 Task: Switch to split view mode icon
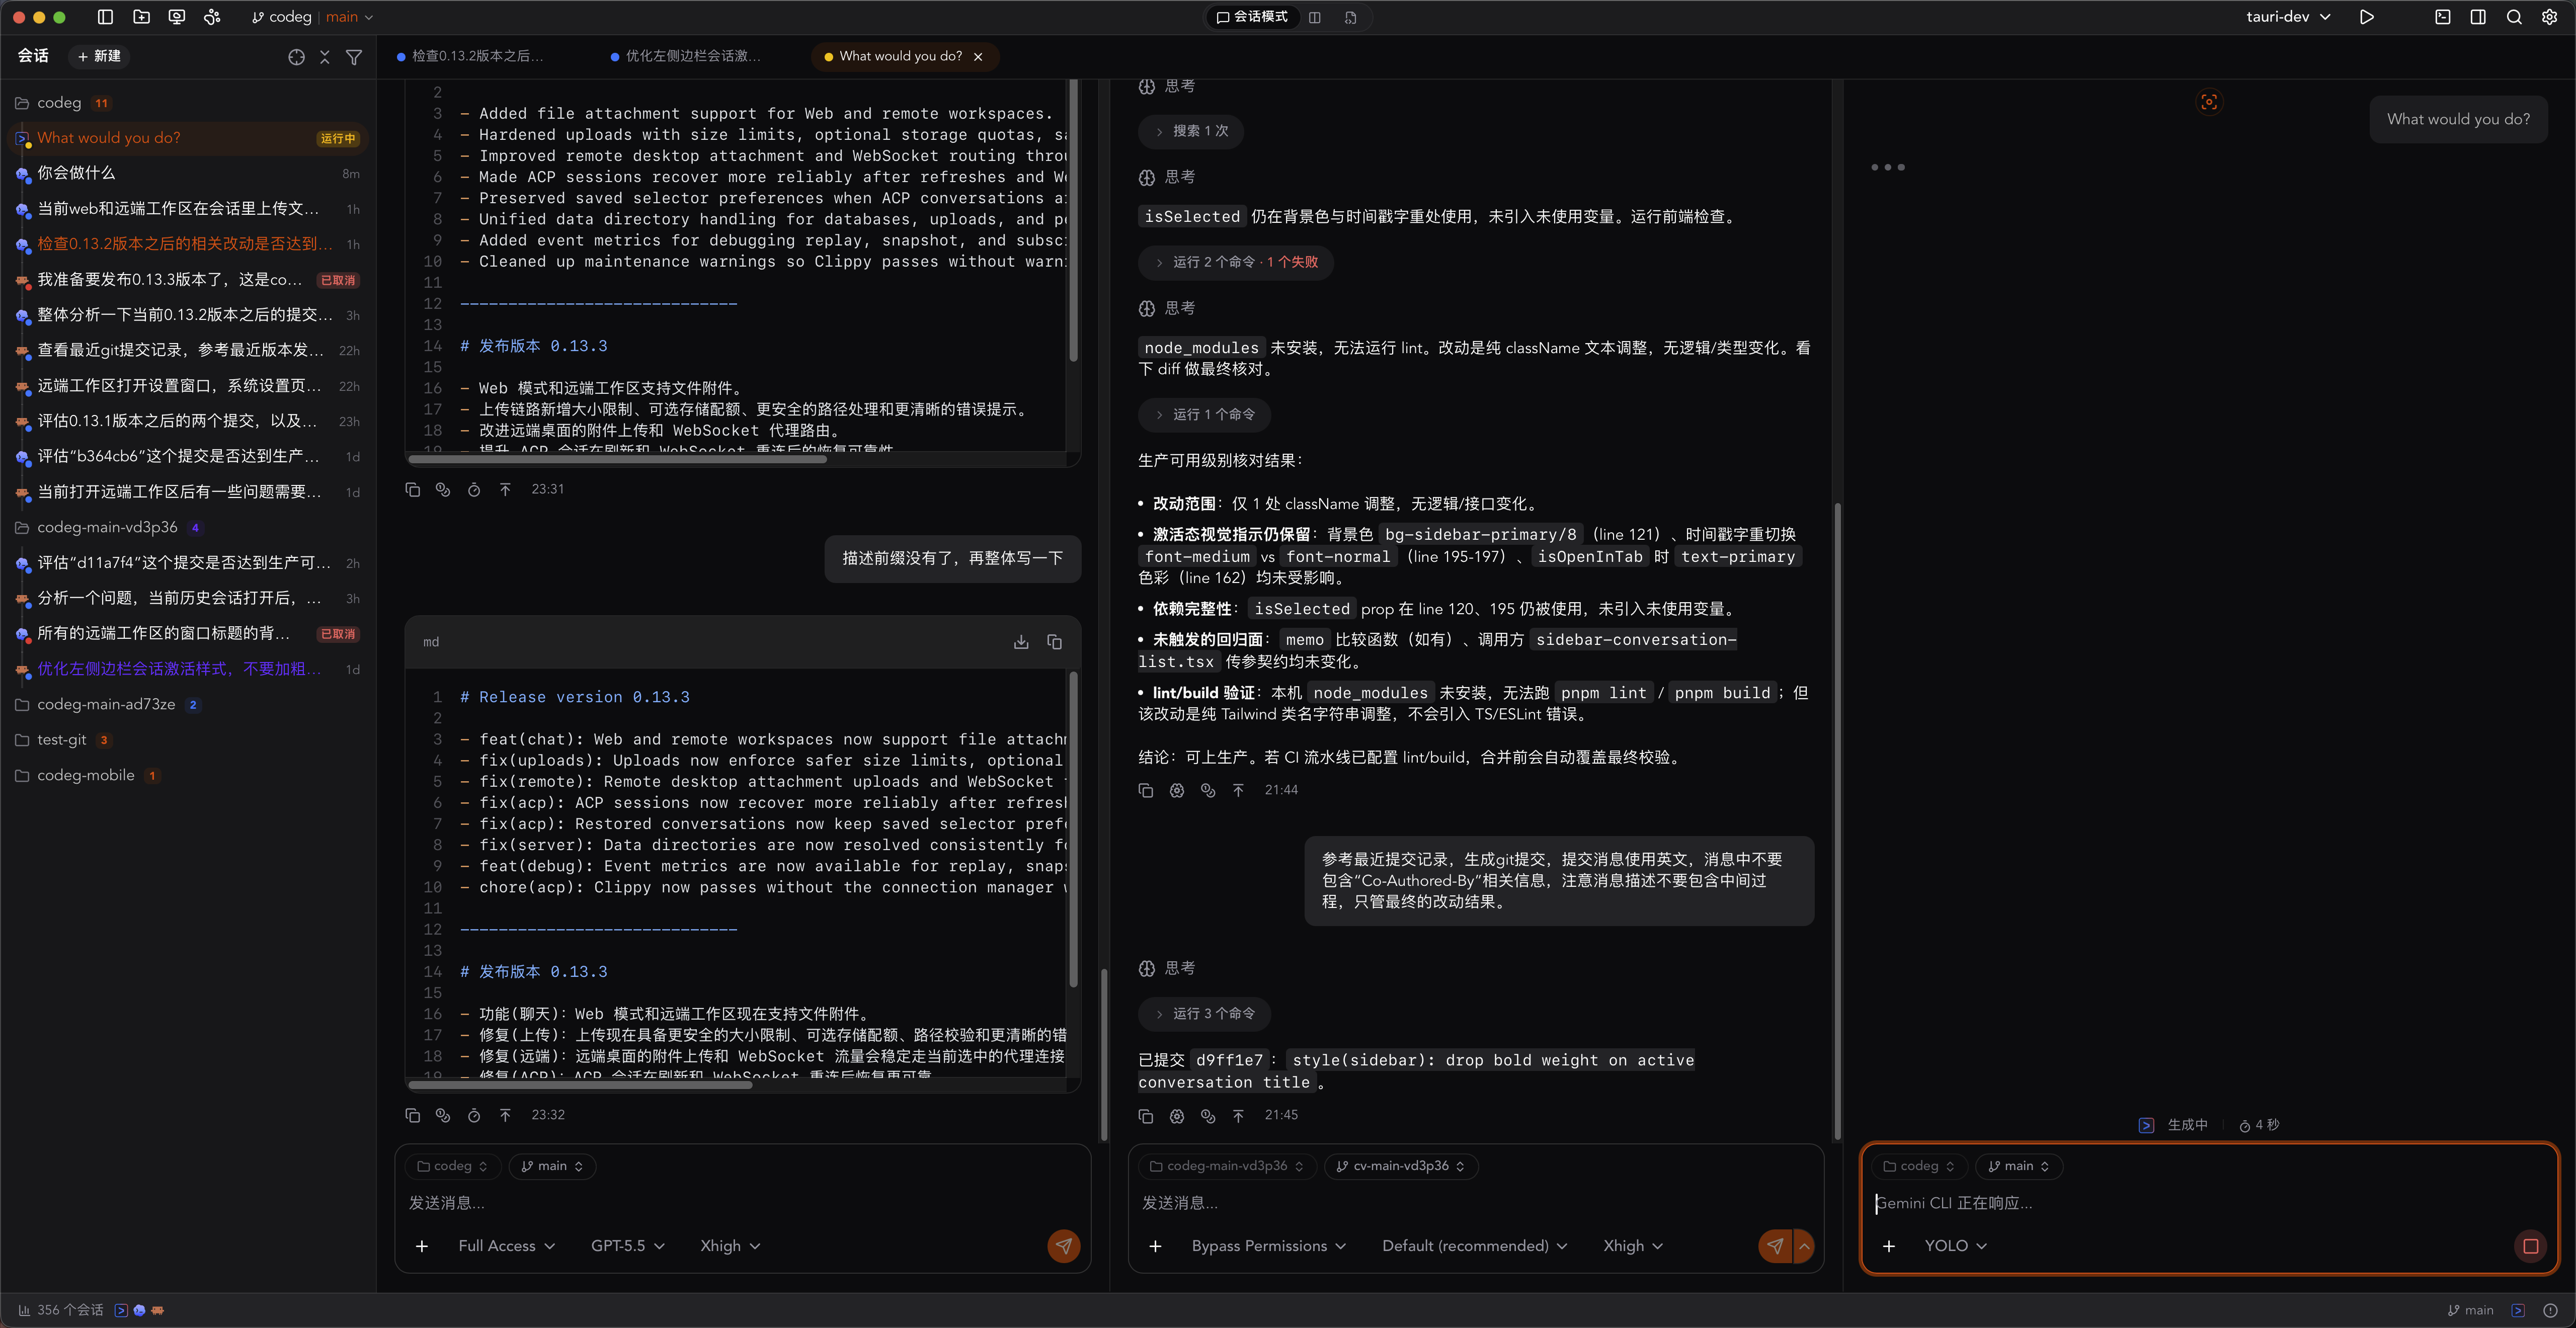click(x=1315, y=17)
